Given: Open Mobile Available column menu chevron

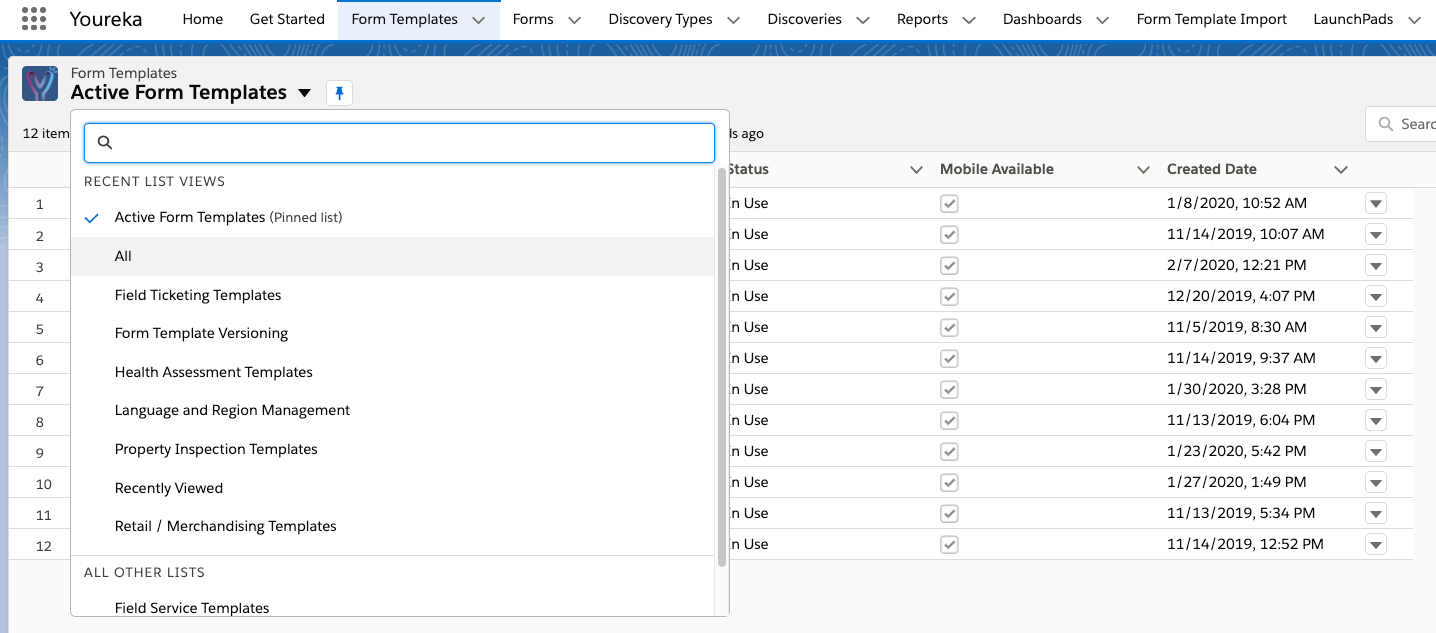Looking at the screenshot, I should (x=1143, y=170).
